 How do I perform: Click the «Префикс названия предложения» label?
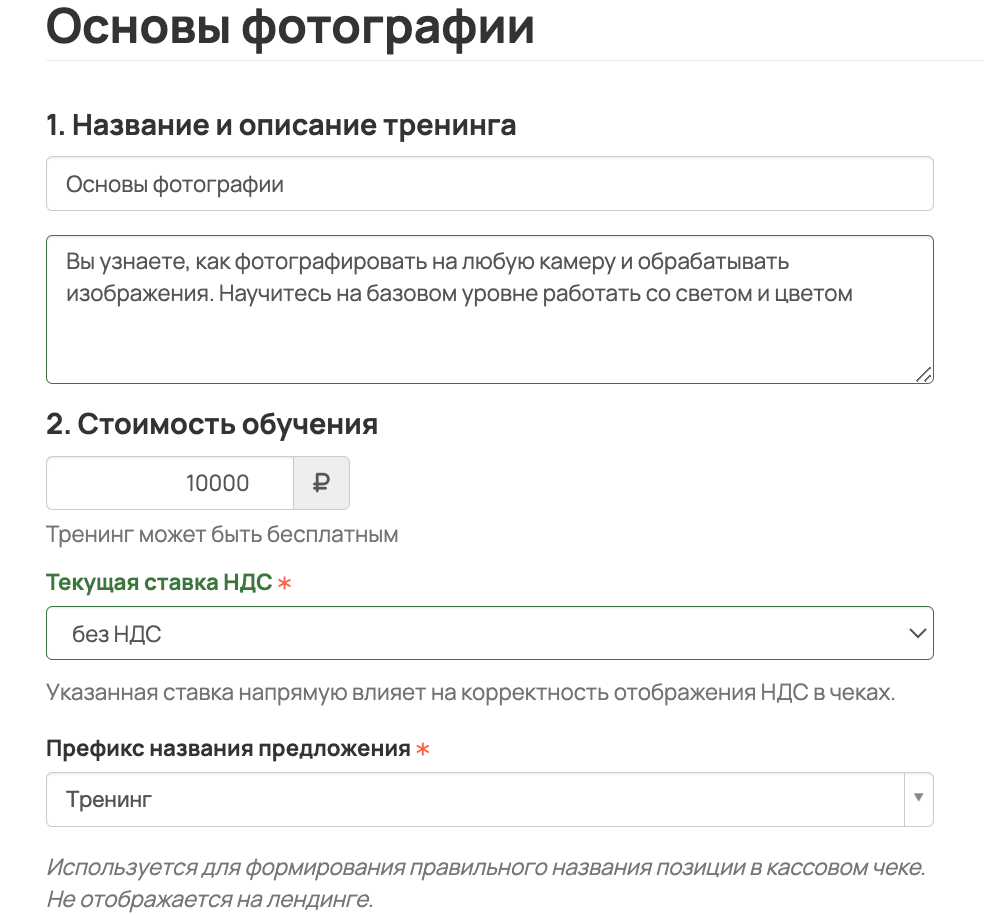tap(228, 749)
